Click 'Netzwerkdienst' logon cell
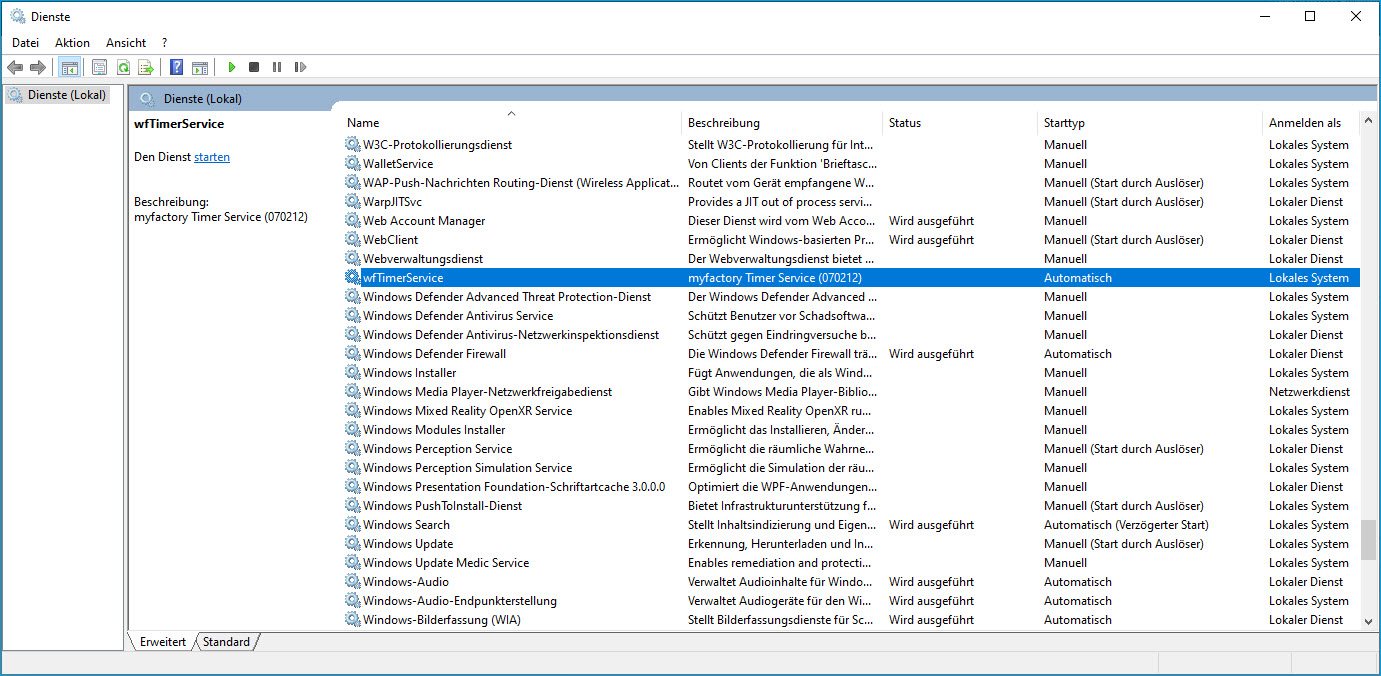 [1309, 392]
